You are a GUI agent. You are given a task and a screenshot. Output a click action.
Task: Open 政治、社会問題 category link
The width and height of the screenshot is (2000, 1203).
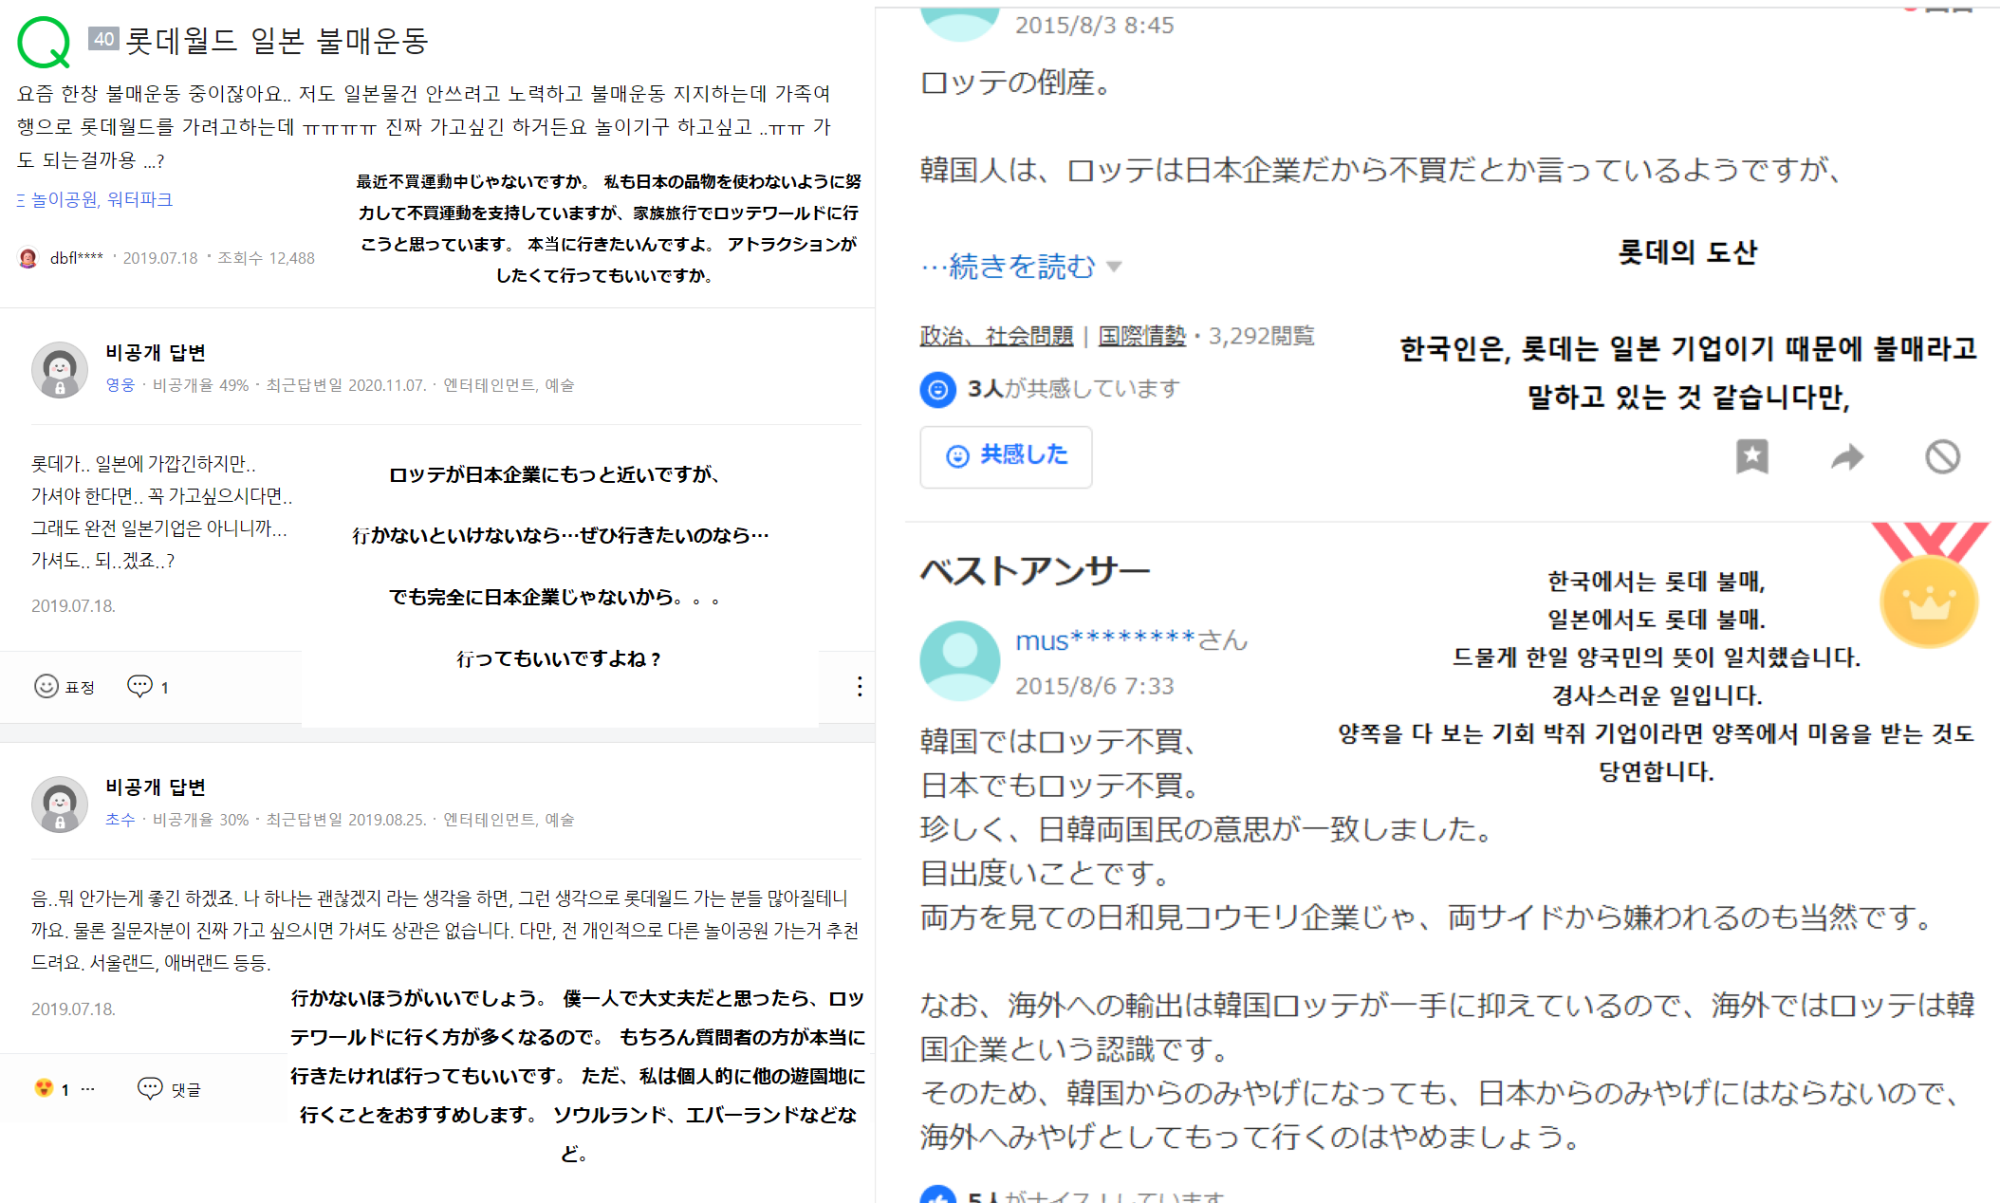(995, 336)
